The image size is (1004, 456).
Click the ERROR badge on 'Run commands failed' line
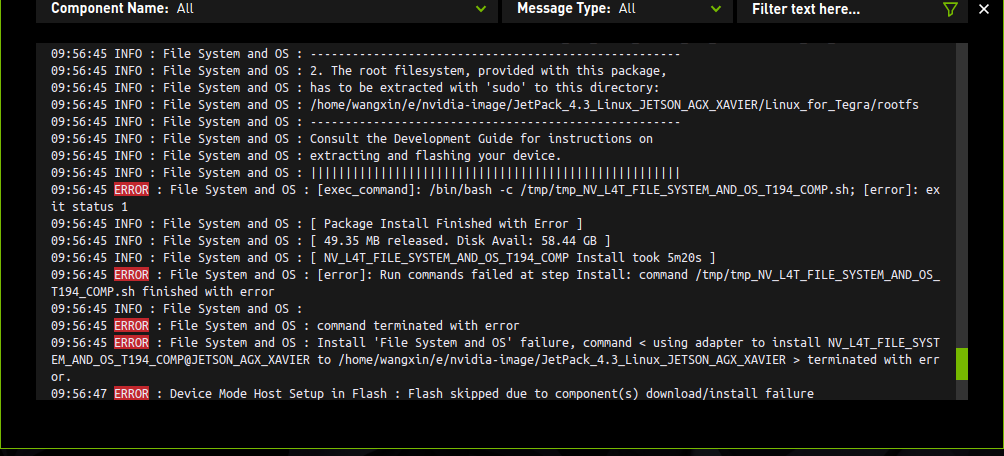[x=131, y=274]
